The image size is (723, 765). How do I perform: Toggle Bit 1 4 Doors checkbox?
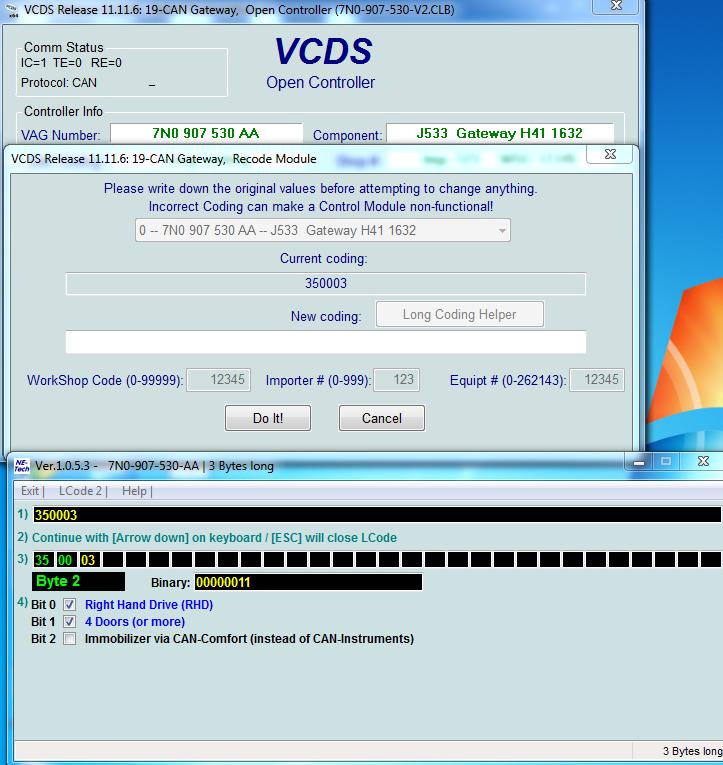tap(70, 622)
